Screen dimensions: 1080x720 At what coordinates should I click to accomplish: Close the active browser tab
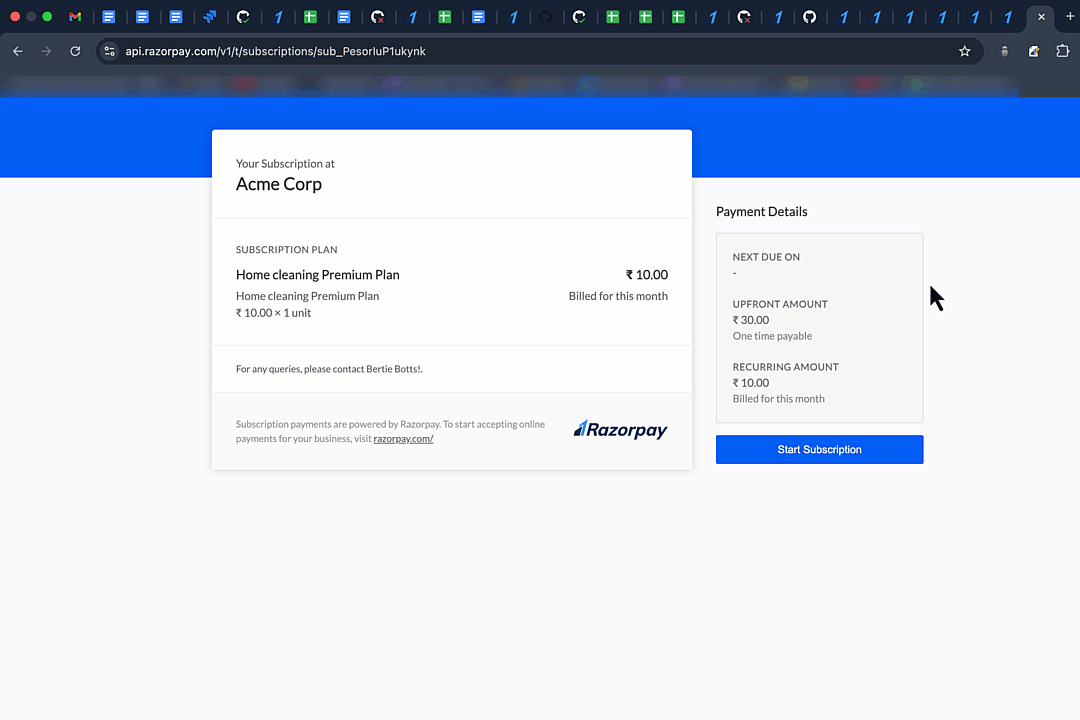click(x=1041, y=16)
